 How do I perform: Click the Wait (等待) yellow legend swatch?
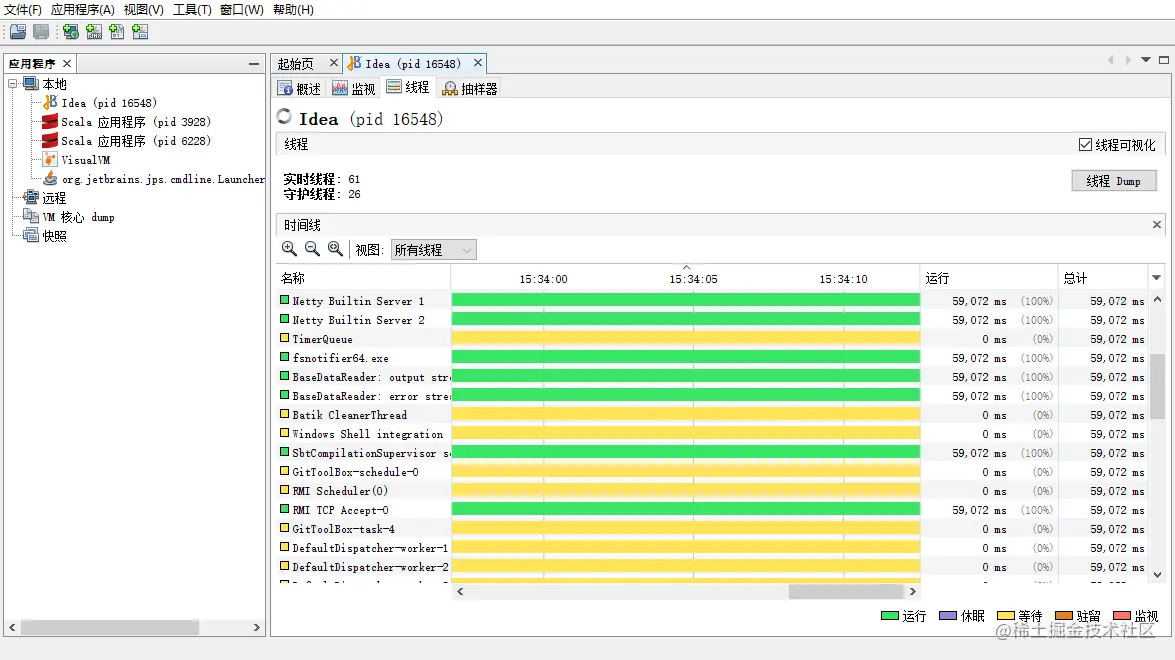coord(1006,616)
